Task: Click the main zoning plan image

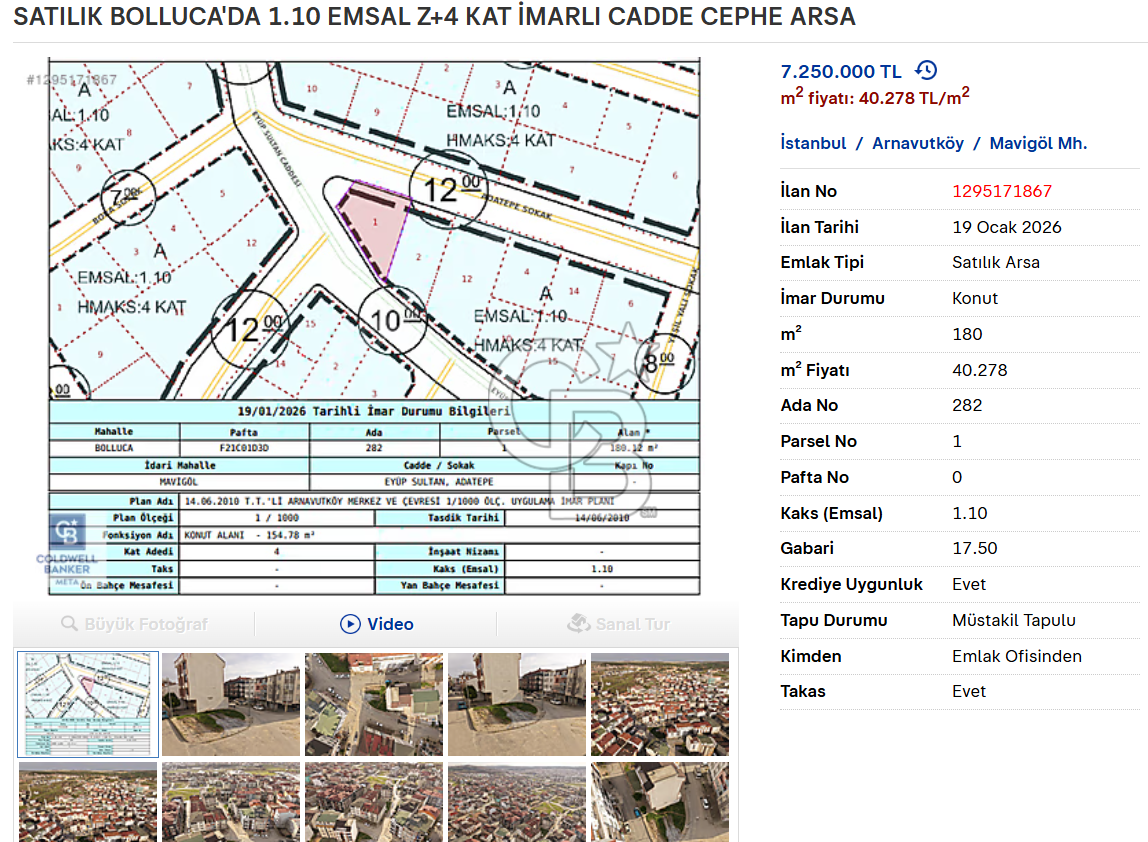Action: (374, 327)
